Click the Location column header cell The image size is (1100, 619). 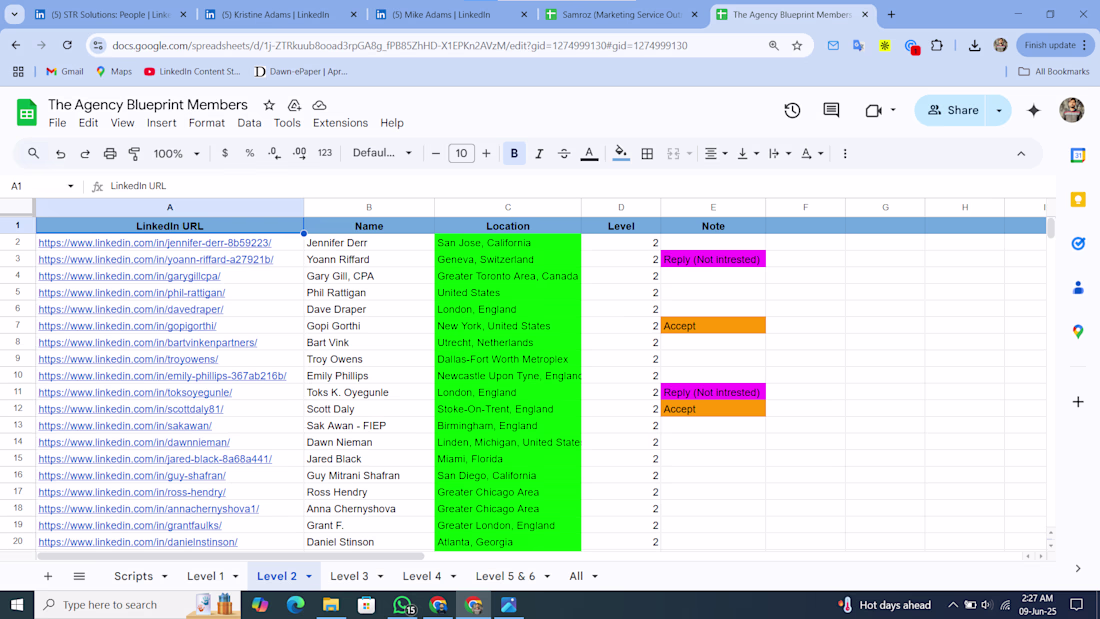pyautogui.click(x=508, y=226)
